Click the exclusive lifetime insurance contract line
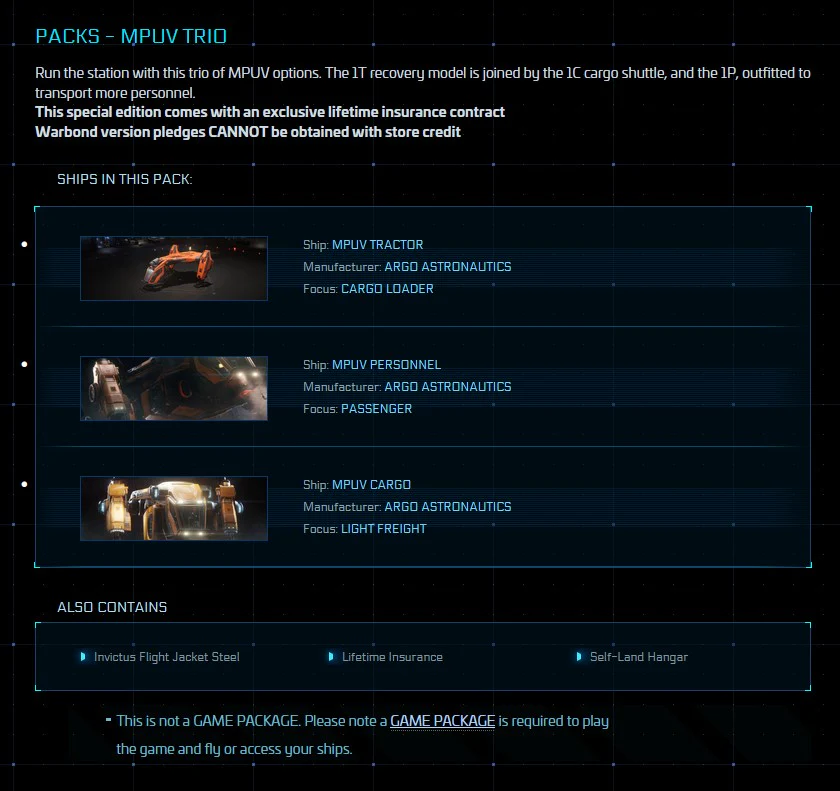The image size is (840, 791). (270, 112)
